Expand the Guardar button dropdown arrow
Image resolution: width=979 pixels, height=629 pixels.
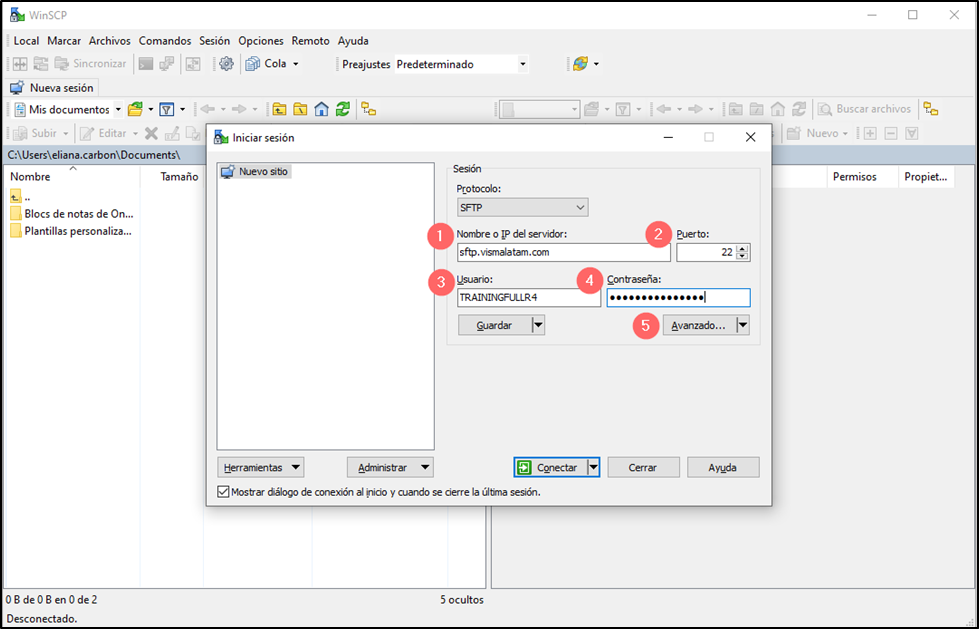(x=538, y=325)
